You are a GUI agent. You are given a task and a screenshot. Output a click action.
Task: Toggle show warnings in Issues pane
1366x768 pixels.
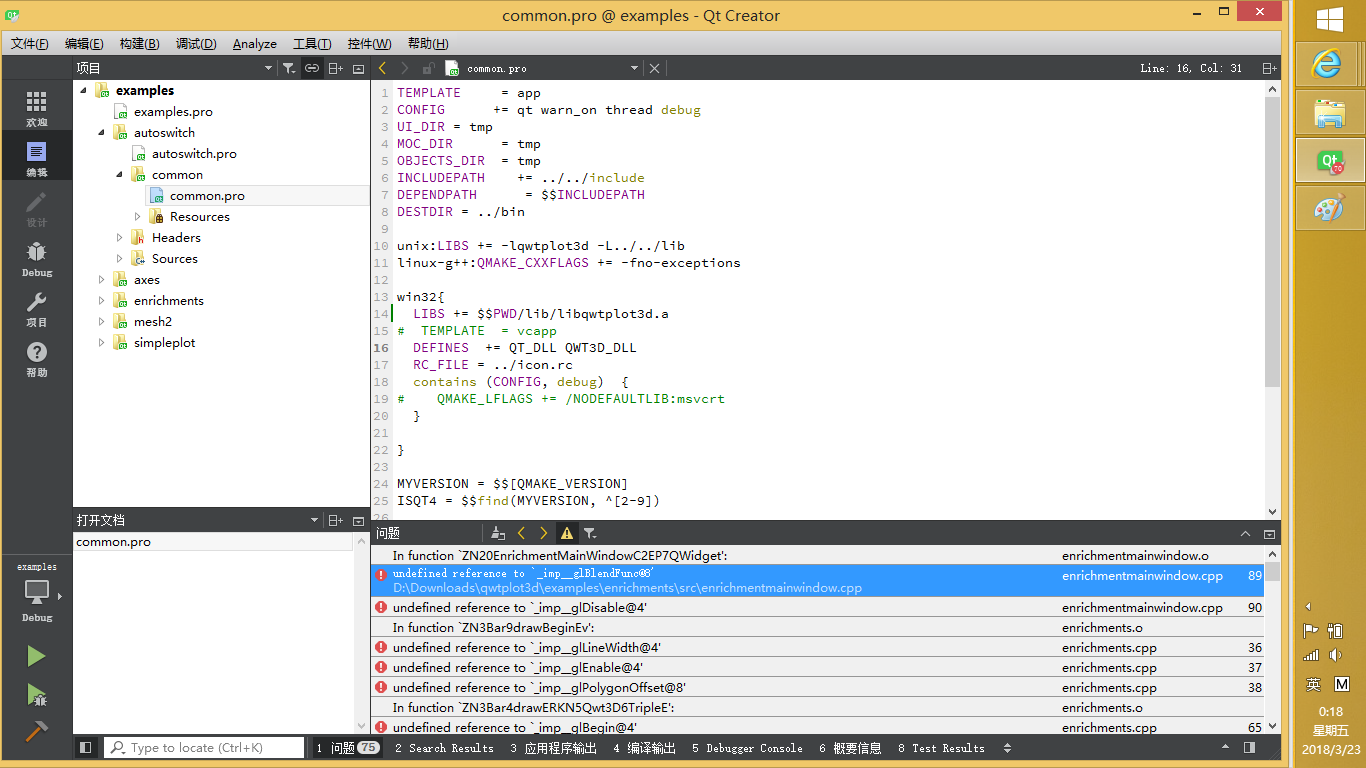point(567,534)
